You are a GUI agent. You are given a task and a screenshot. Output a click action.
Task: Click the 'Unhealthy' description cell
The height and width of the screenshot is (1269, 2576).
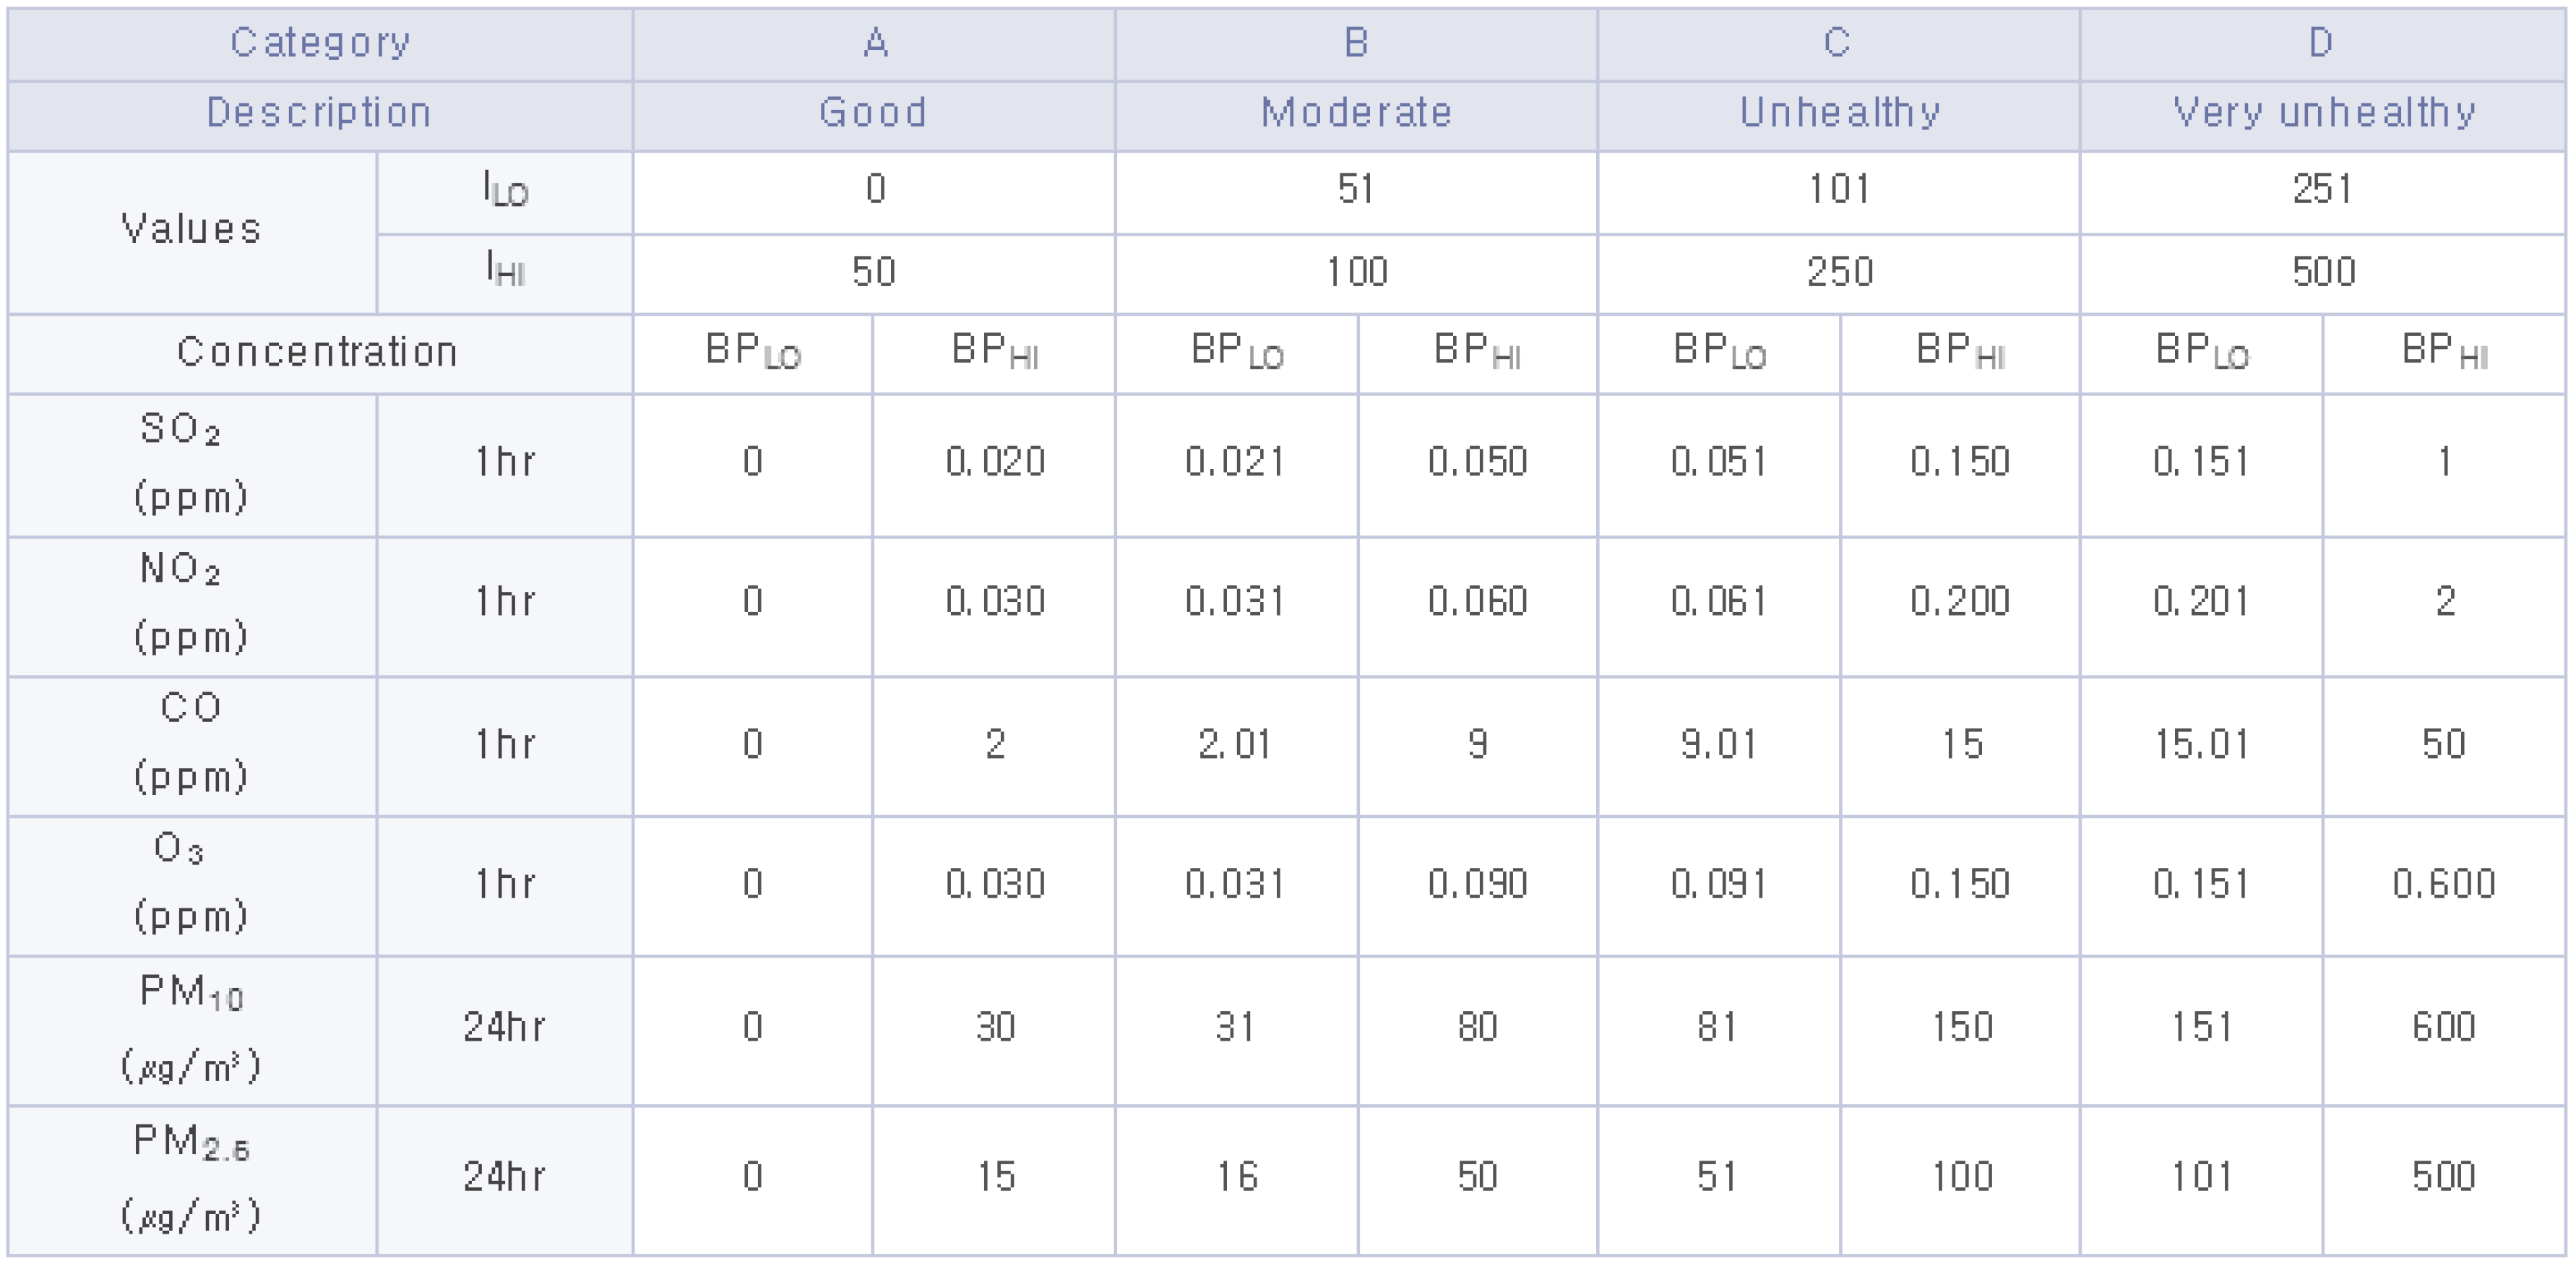(1839, 113)
